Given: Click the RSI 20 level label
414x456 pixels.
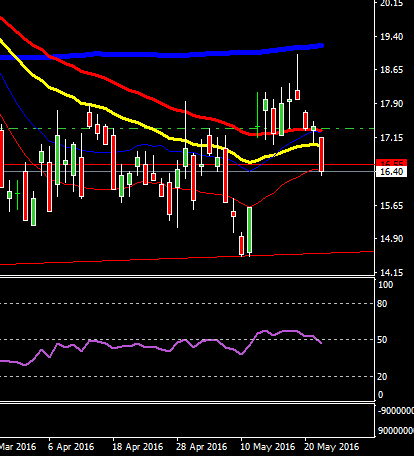Looking at the screenshot, I should click(383, 377).
